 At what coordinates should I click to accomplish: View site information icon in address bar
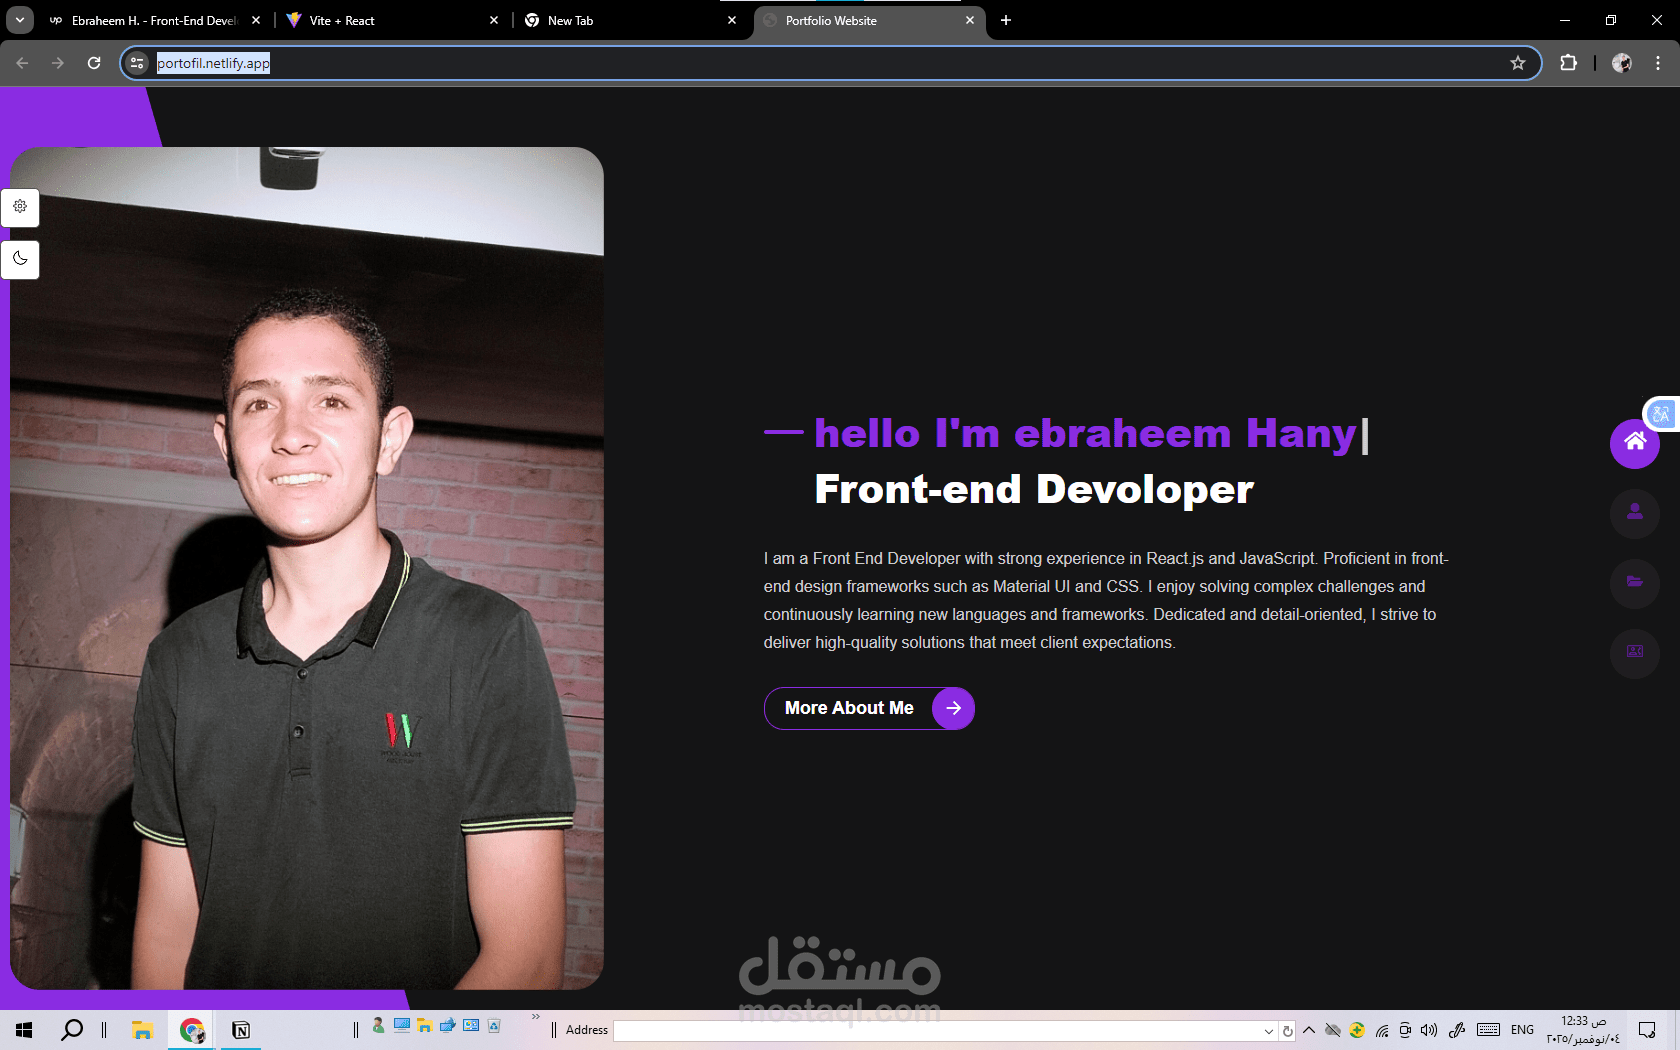coord(138,63)
